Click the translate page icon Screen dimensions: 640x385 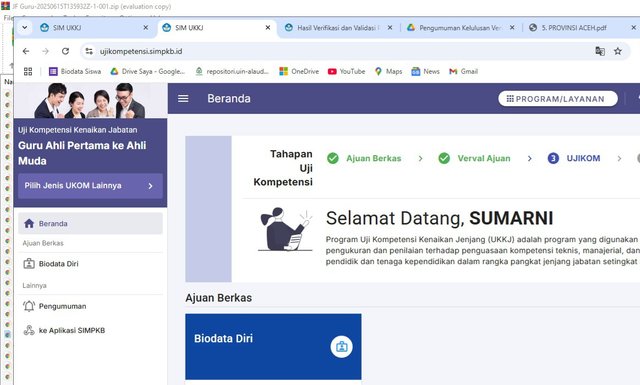(x=600, y=51)
